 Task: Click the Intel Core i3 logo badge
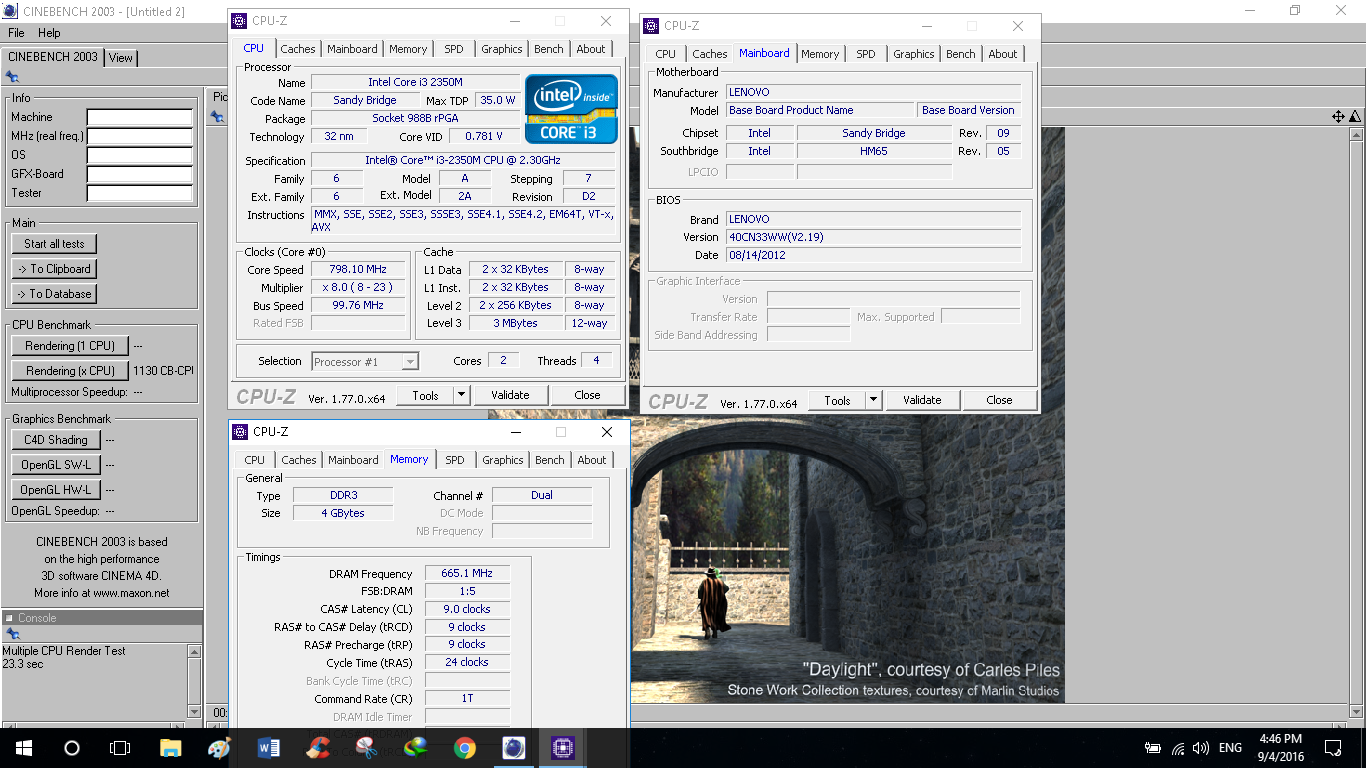(x=571, y=108)
